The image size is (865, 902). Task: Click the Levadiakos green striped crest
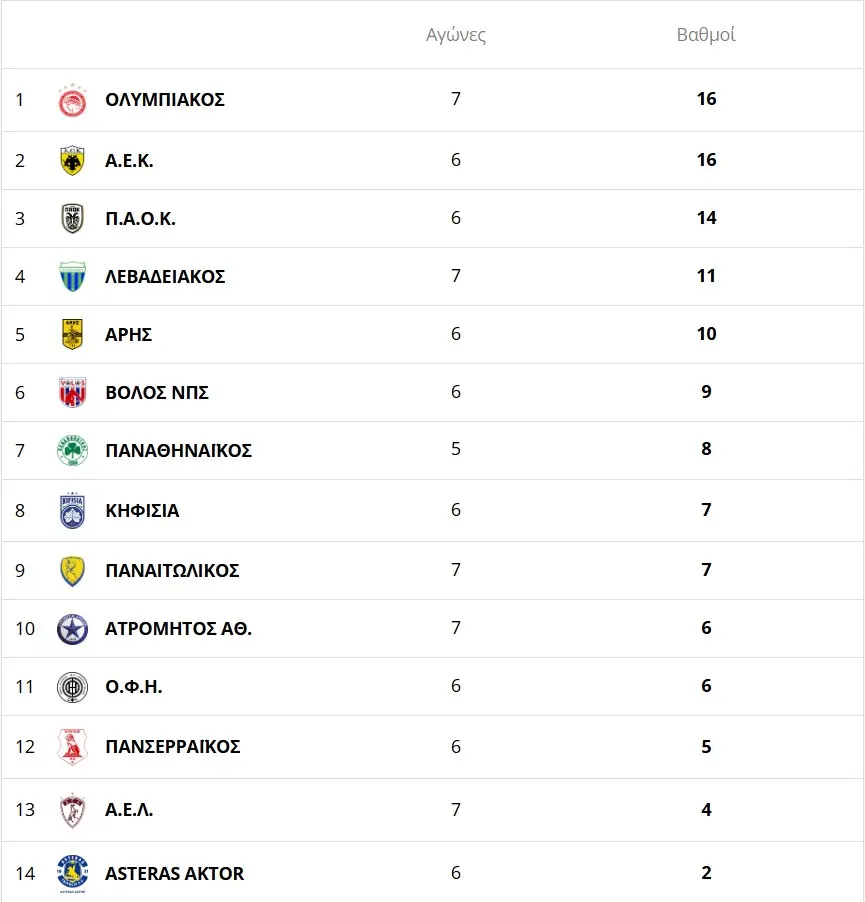(x=72, y=276)
